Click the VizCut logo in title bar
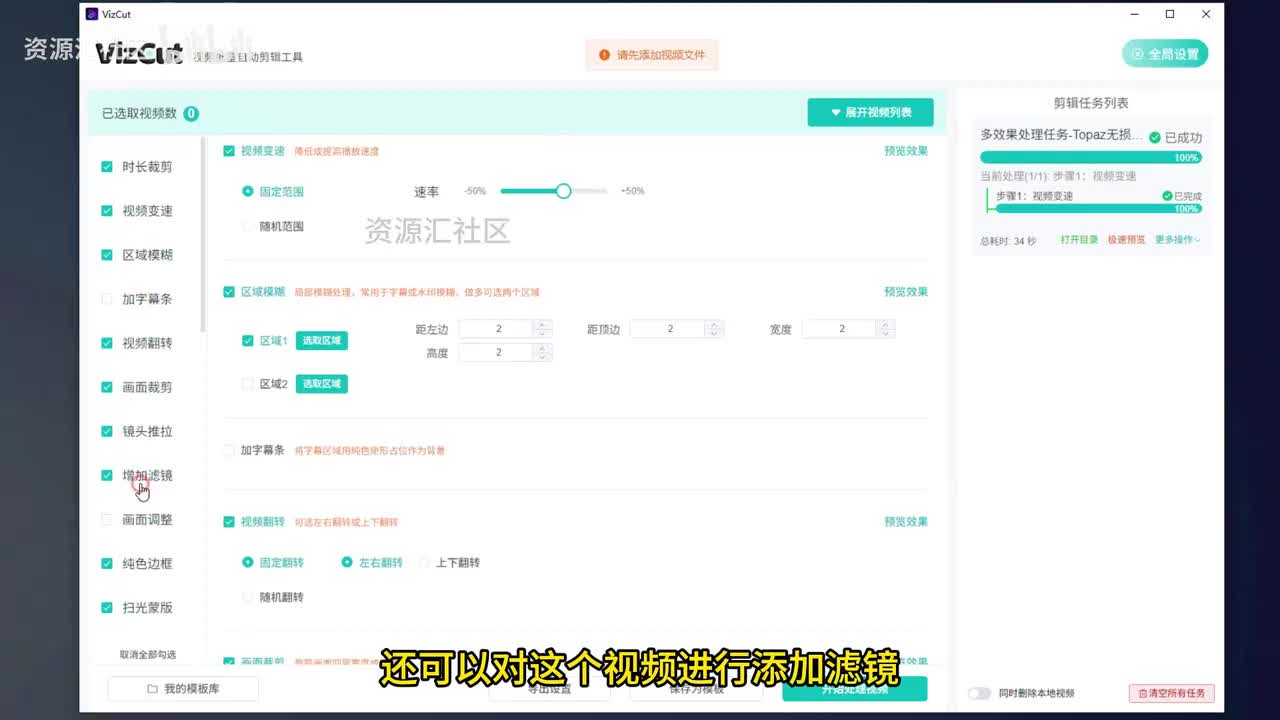This screenshot has height=720, width=1280. pos(92,14)
